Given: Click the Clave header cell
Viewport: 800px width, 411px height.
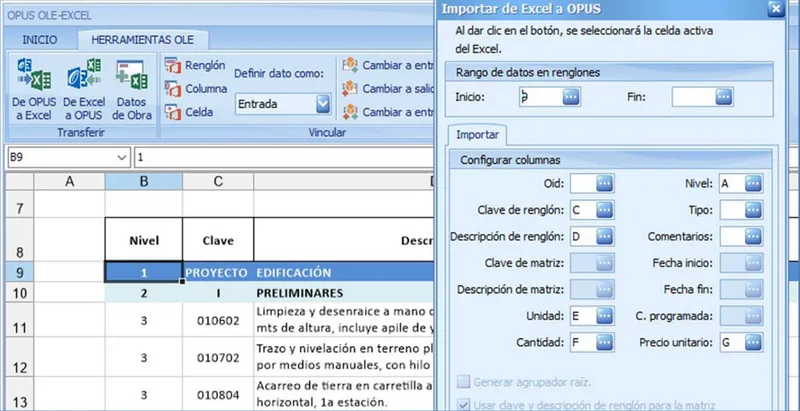Looking at the screenshot, I should pyautogui.click(x=218, y=240).
